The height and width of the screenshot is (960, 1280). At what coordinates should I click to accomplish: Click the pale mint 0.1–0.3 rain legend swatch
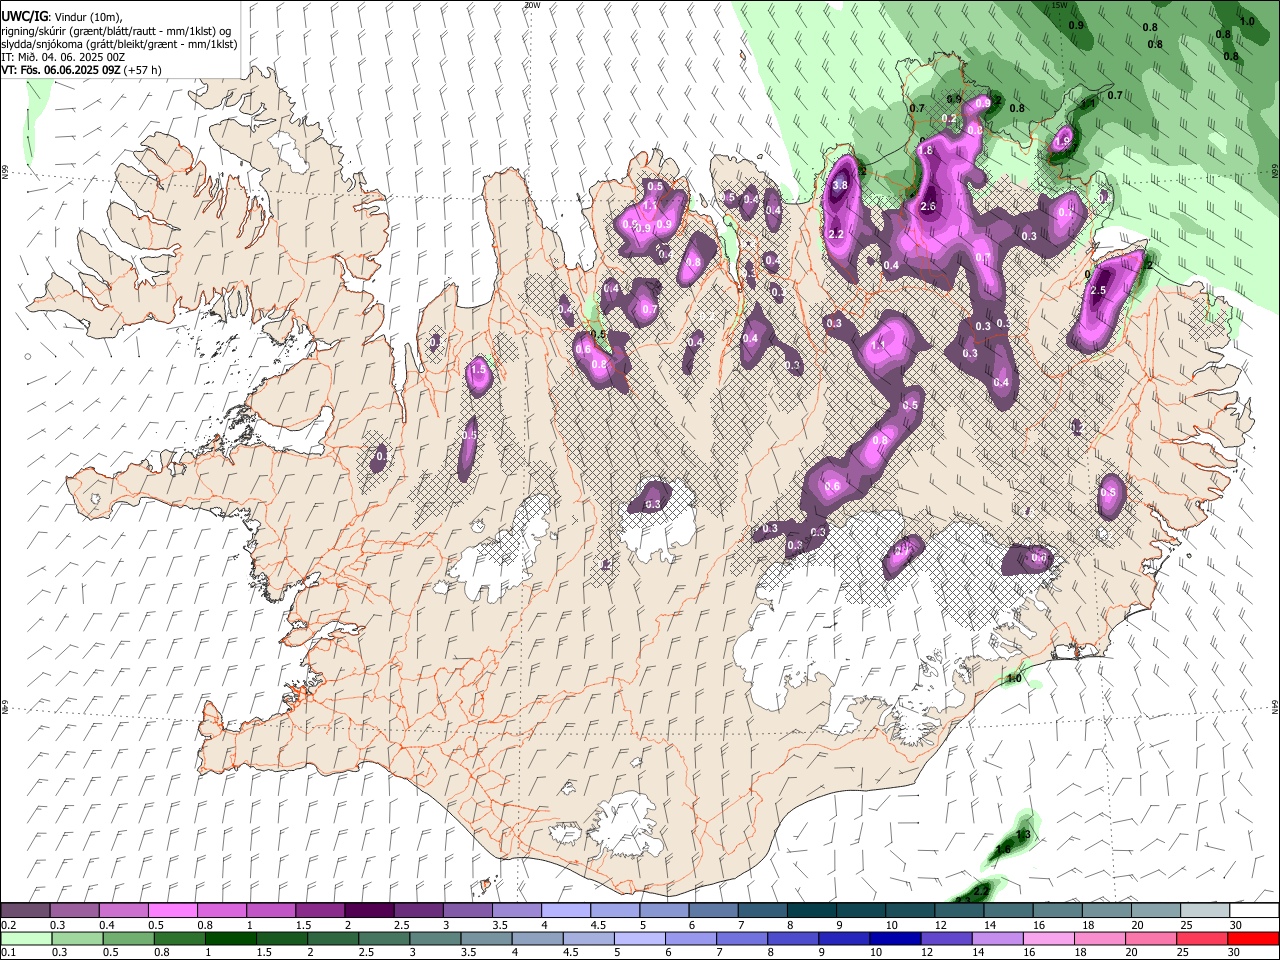27,938
